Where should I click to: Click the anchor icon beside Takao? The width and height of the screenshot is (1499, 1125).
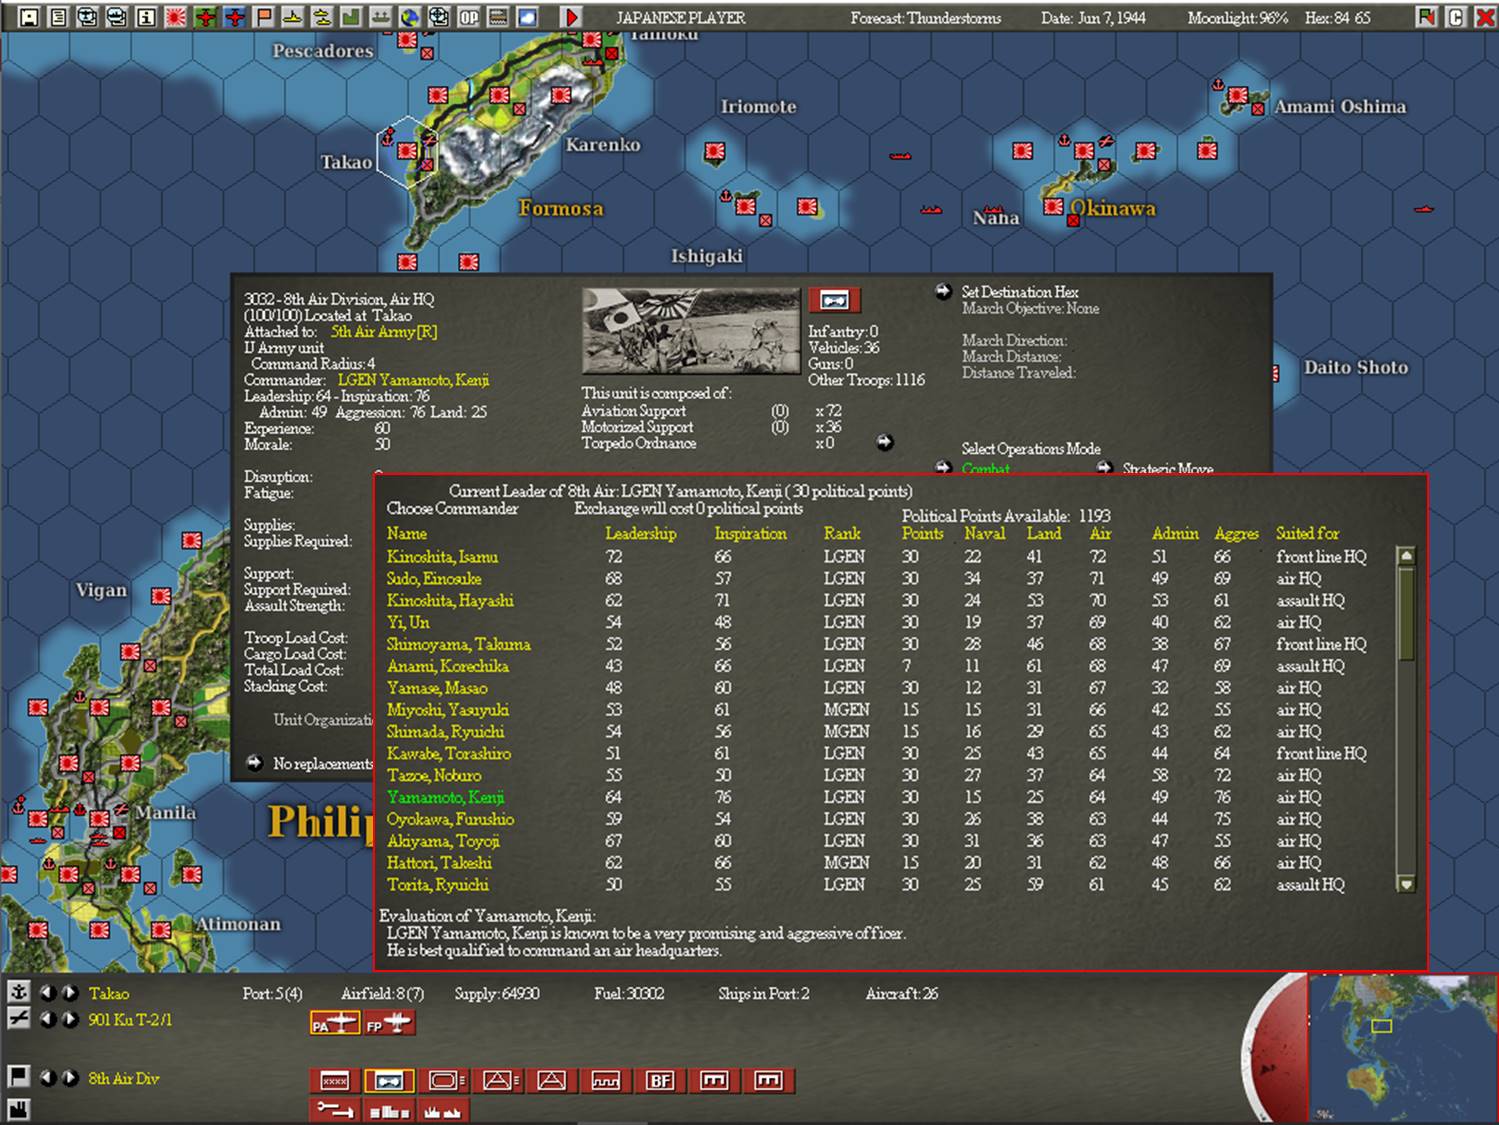pyautogui.click(x=18, y=992)
